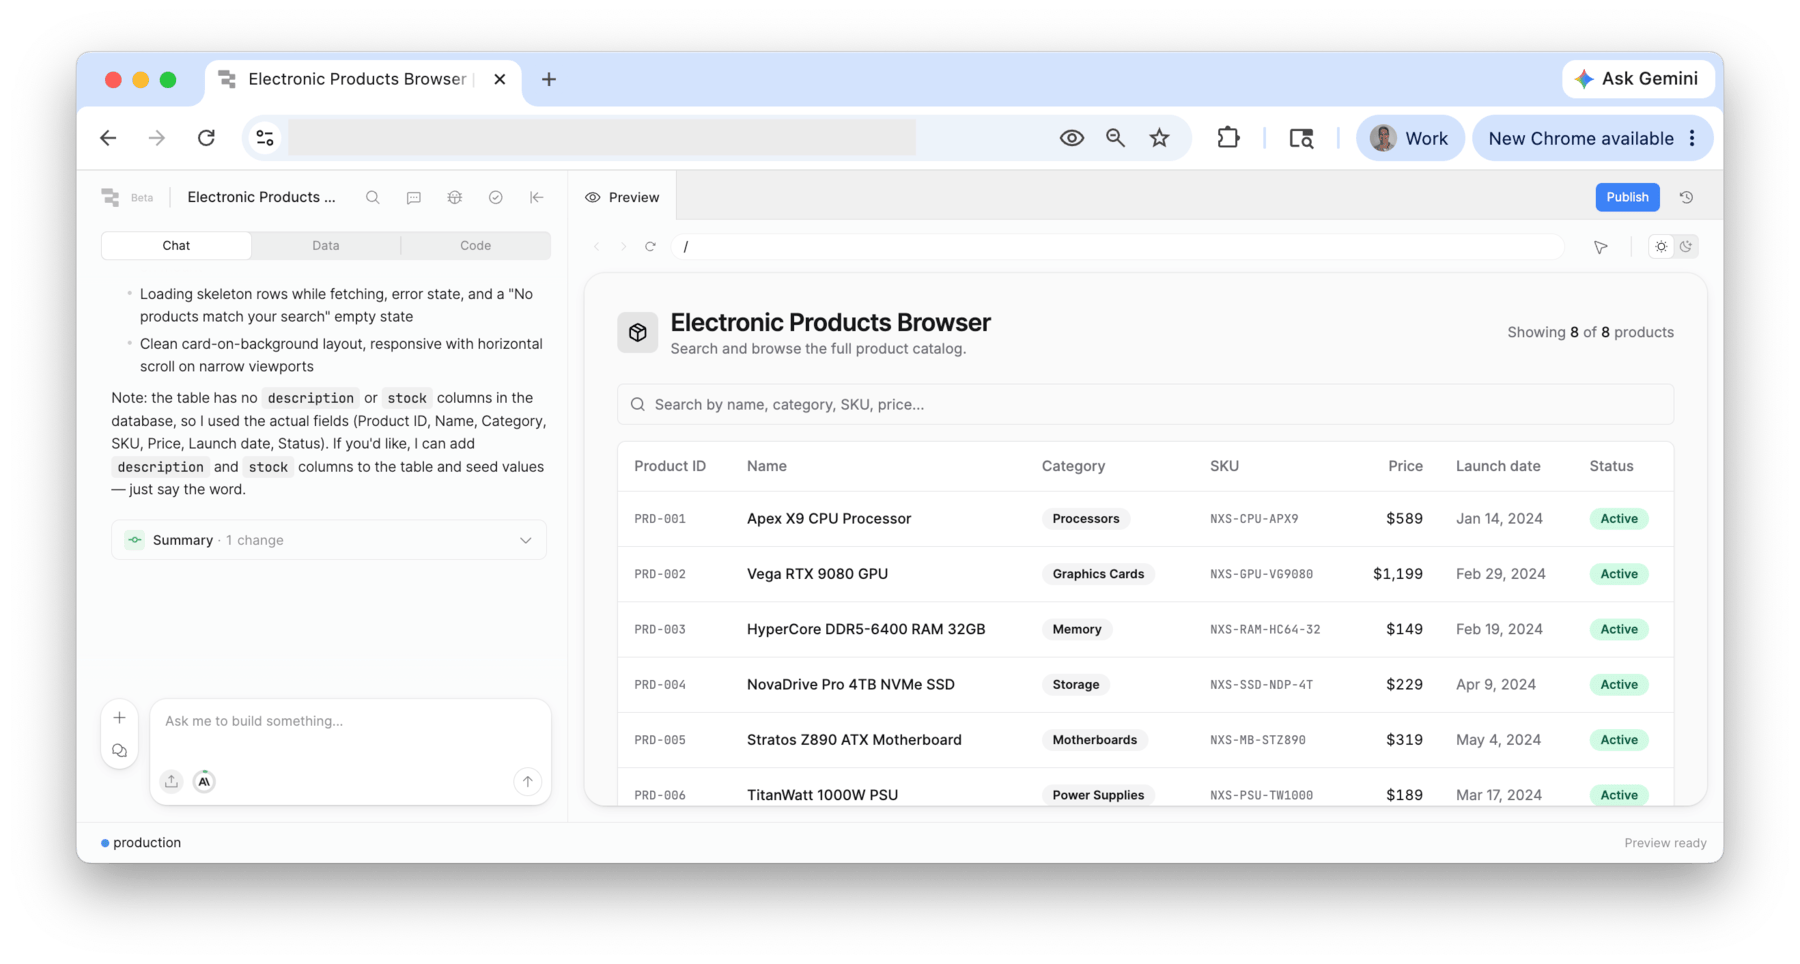Click the eye icon in address bar

click(1071, 138)
